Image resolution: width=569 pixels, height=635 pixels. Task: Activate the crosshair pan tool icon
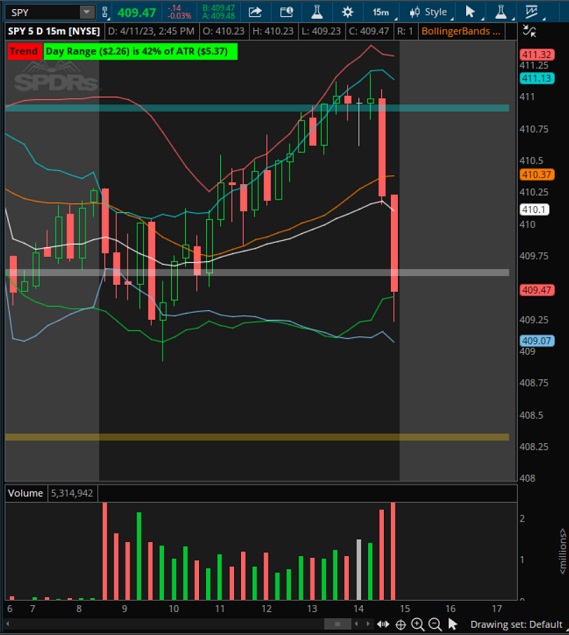(x=401, y=624)
